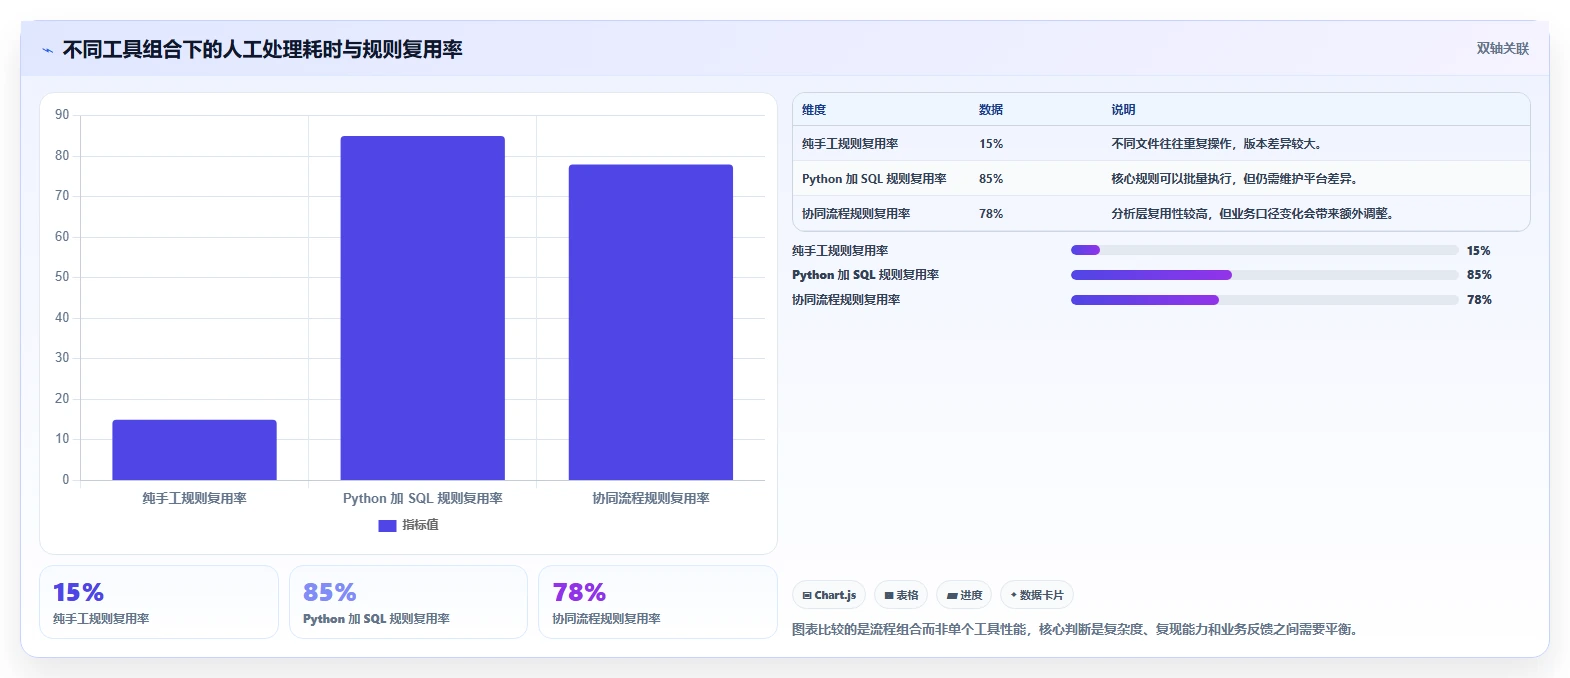Screen dimensions: 1570x678
Task: Click the 78% value in table
Action: [x=991, y=214]
